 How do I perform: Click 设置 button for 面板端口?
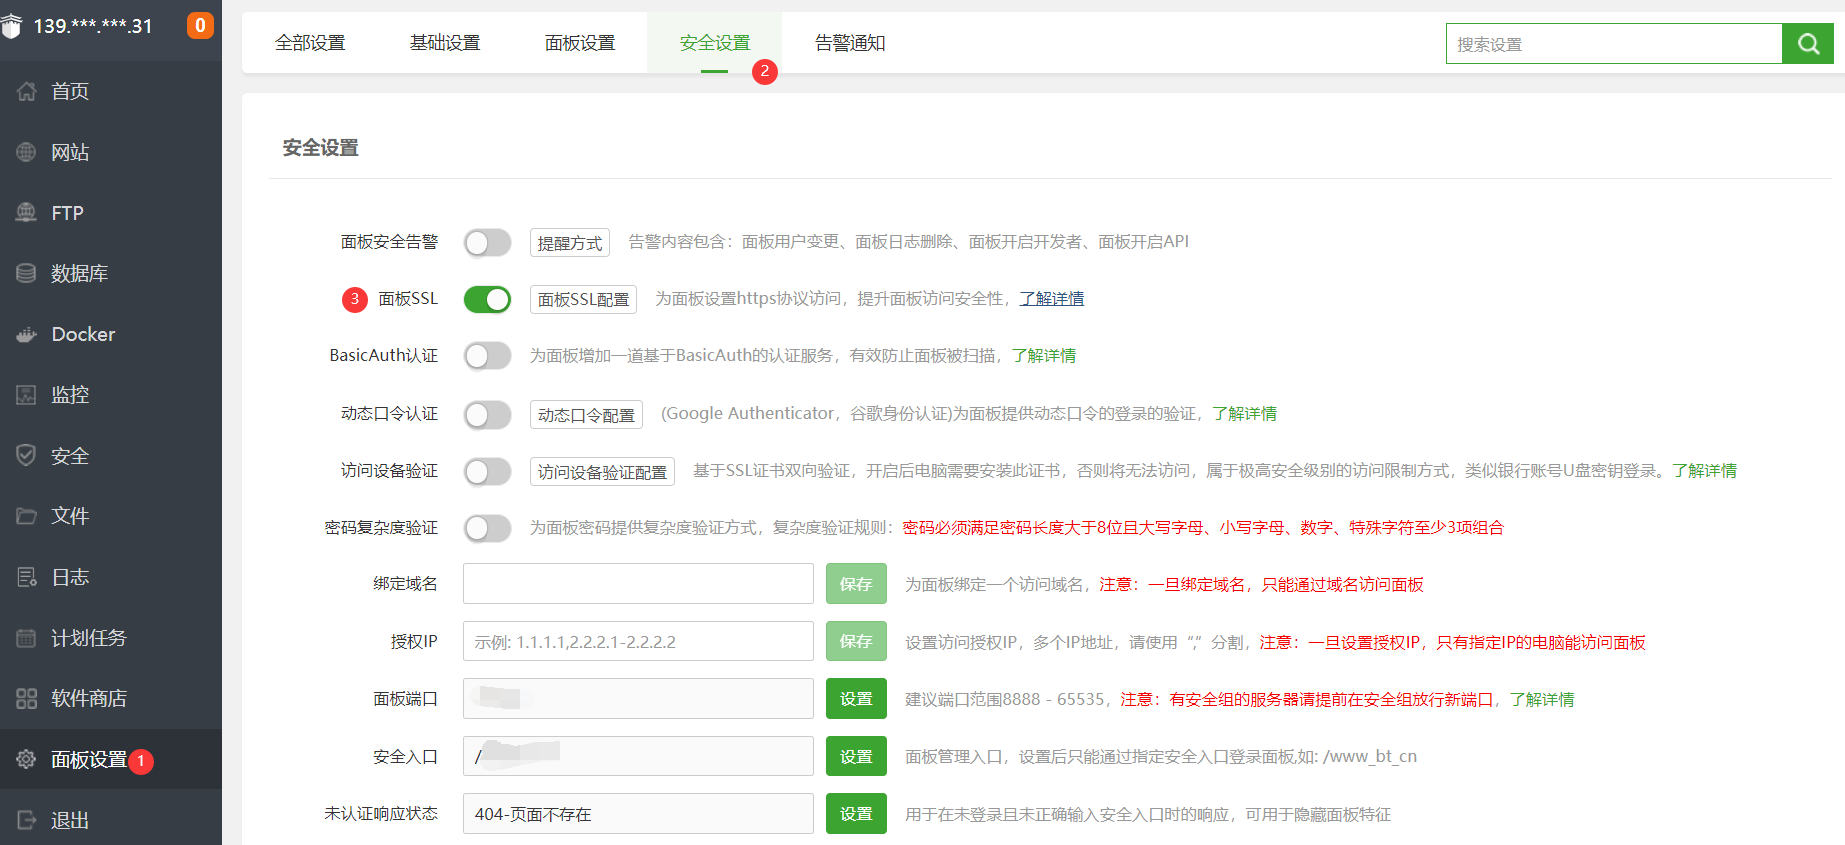coord(856,699)
